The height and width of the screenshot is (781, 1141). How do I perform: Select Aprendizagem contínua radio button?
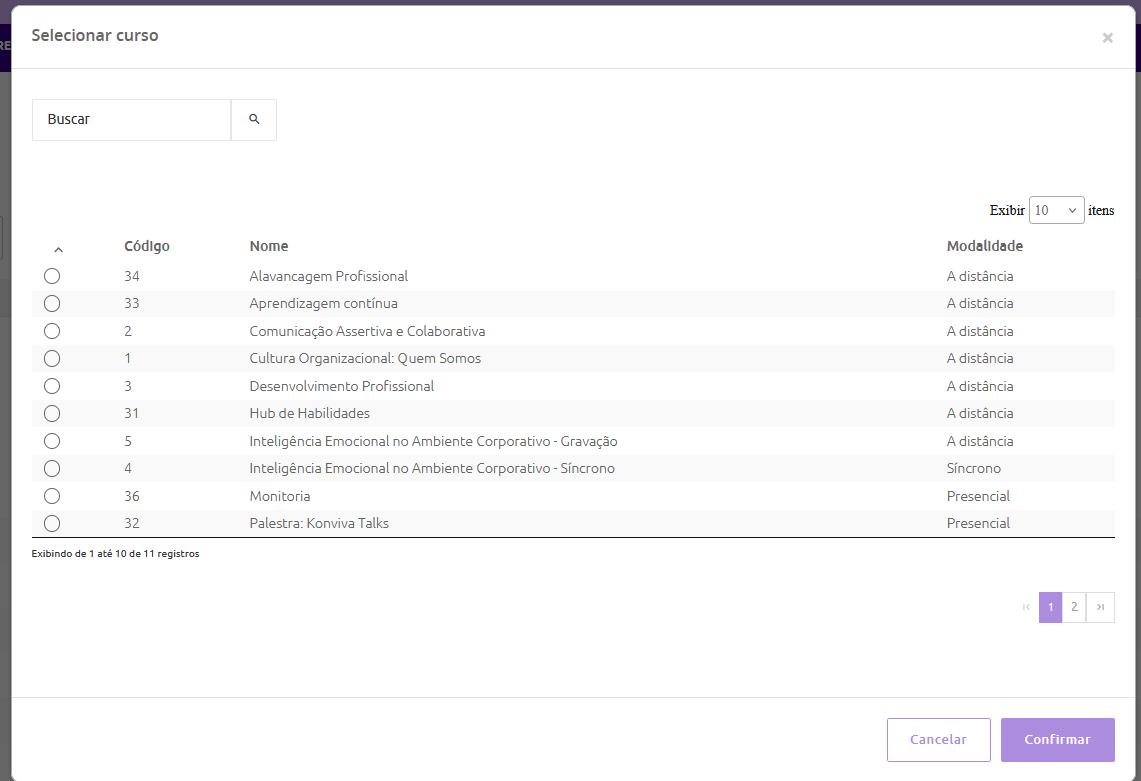[52, 303]
